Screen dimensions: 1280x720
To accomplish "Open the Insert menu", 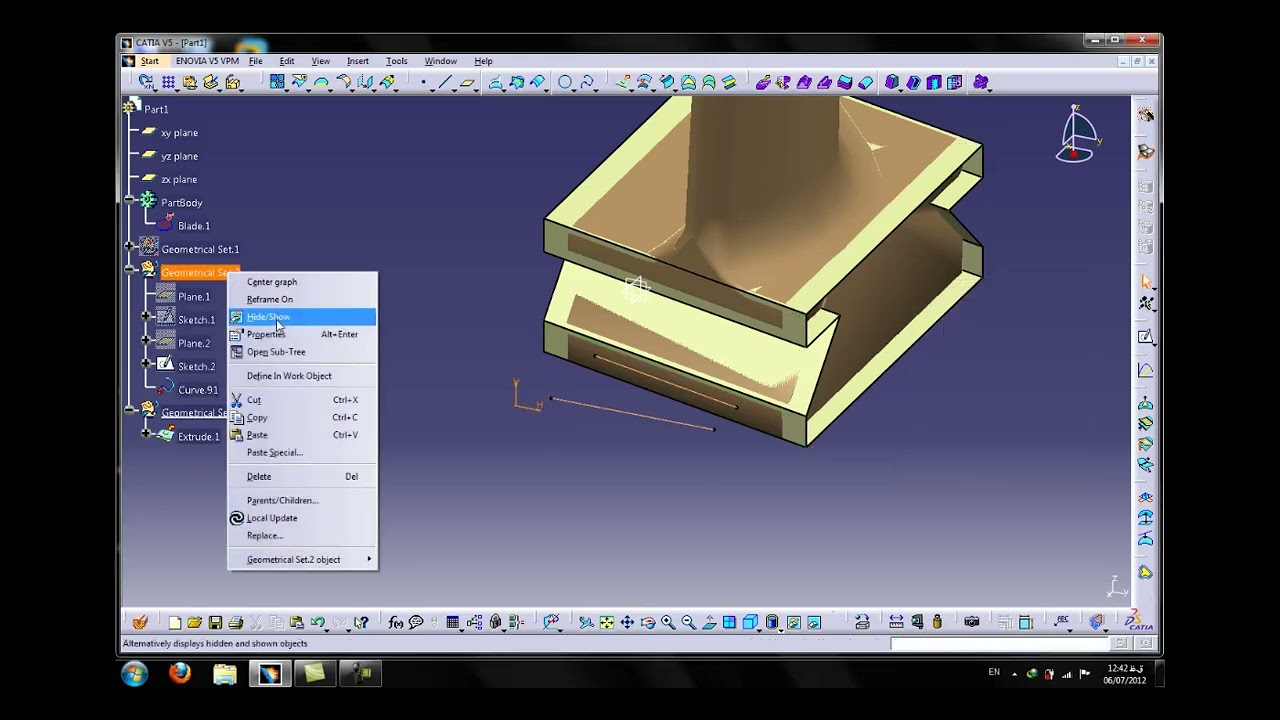I will [x=357, y=61].
